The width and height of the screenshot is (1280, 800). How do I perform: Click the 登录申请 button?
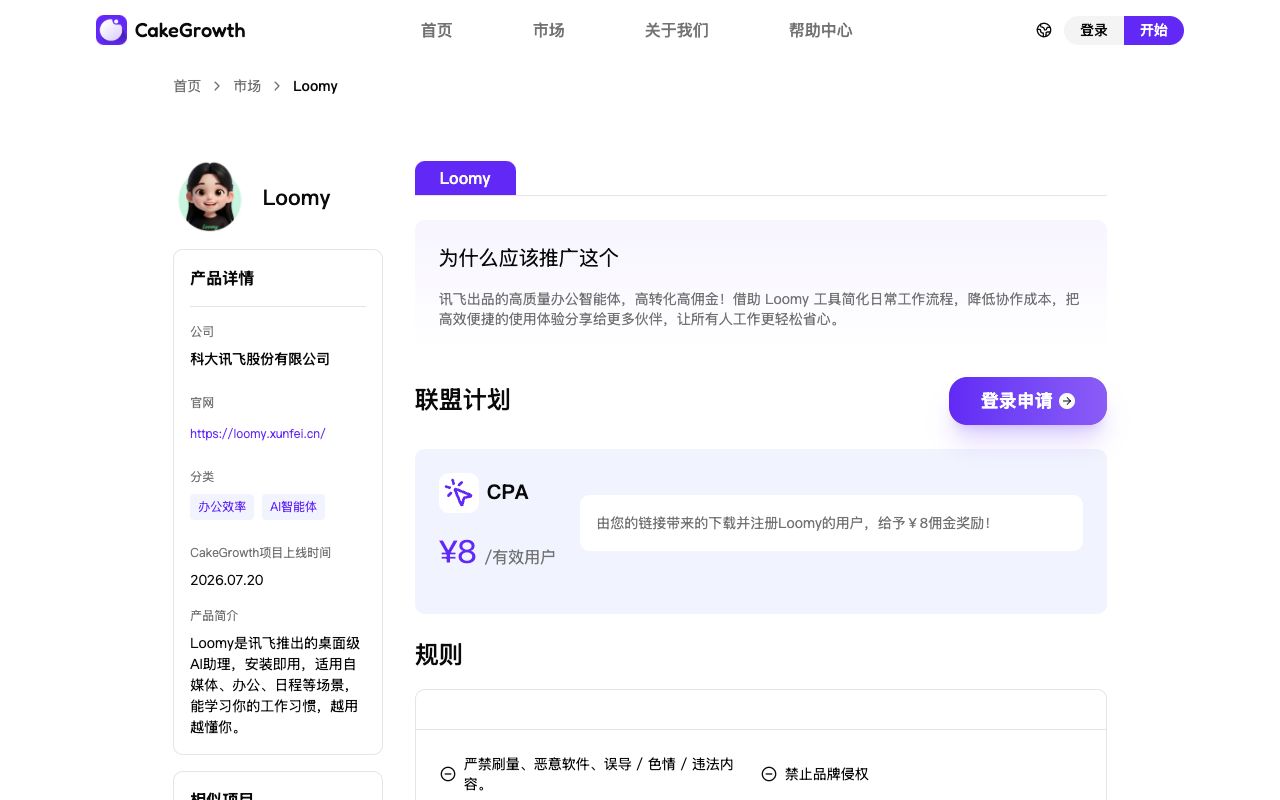pyautogui.click(x=1028, y=401)
